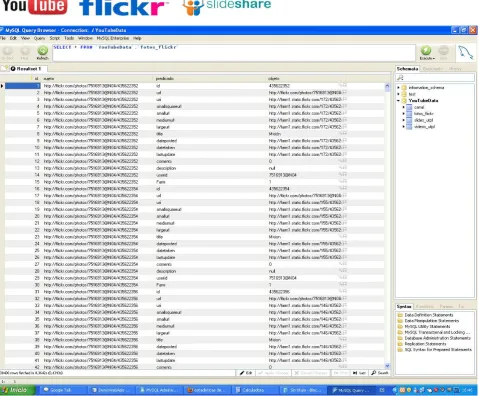This screenshot has width=479, height=396.
Task: Click the canal table icon
Action: coord(409,107)
